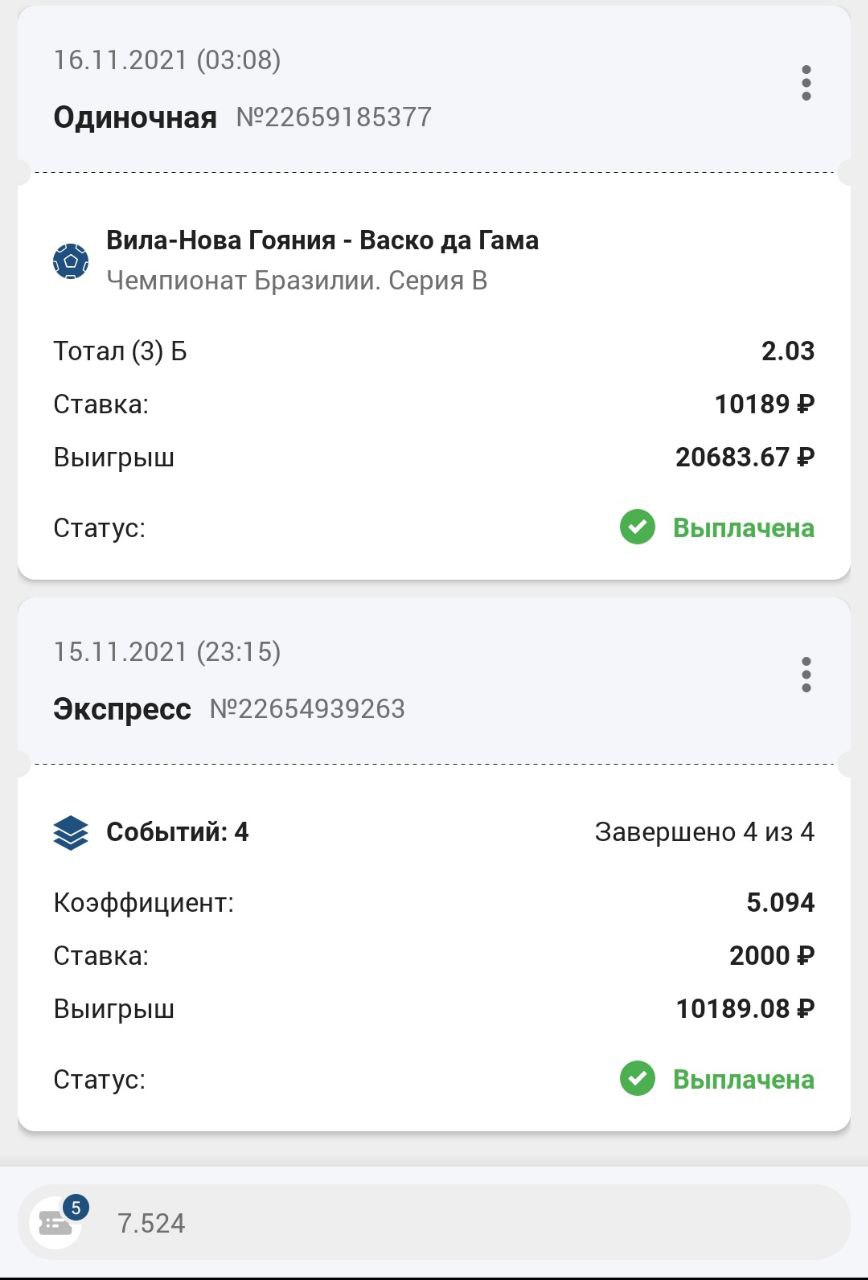
Task: Select the Одиночная bet title
Action: [x=135, y=118]
